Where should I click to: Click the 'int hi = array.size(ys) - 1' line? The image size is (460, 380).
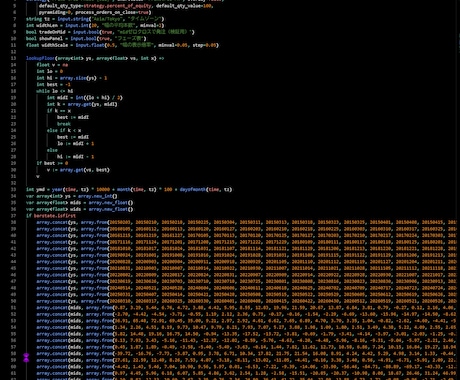pyautogui.click(x=72, y=78)
